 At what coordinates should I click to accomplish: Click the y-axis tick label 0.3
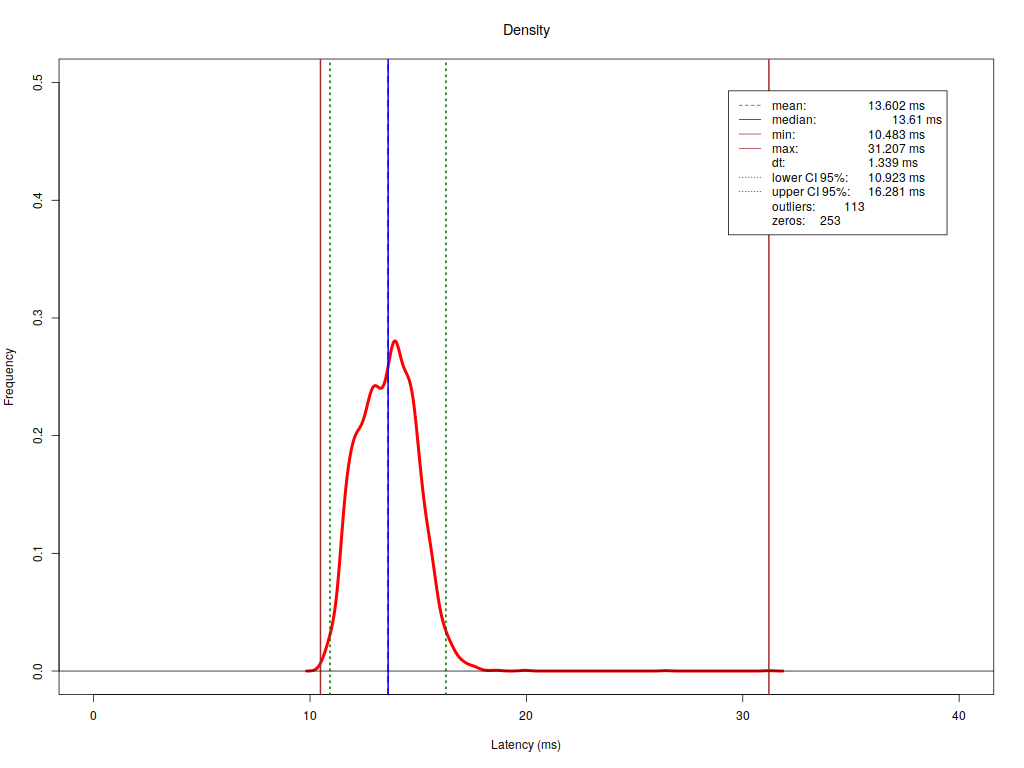point(38,318)
